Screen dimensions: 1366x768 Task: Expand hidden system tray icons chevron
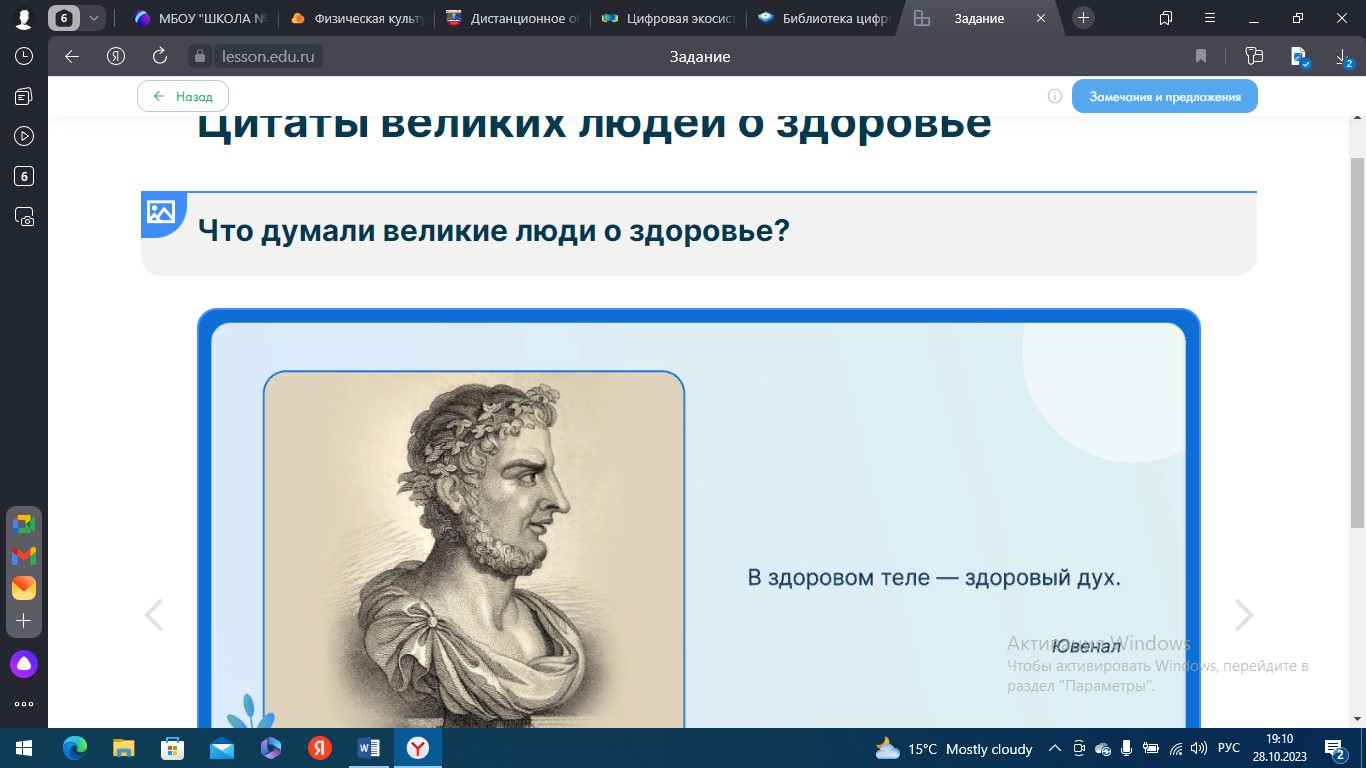coord(1054,749)
